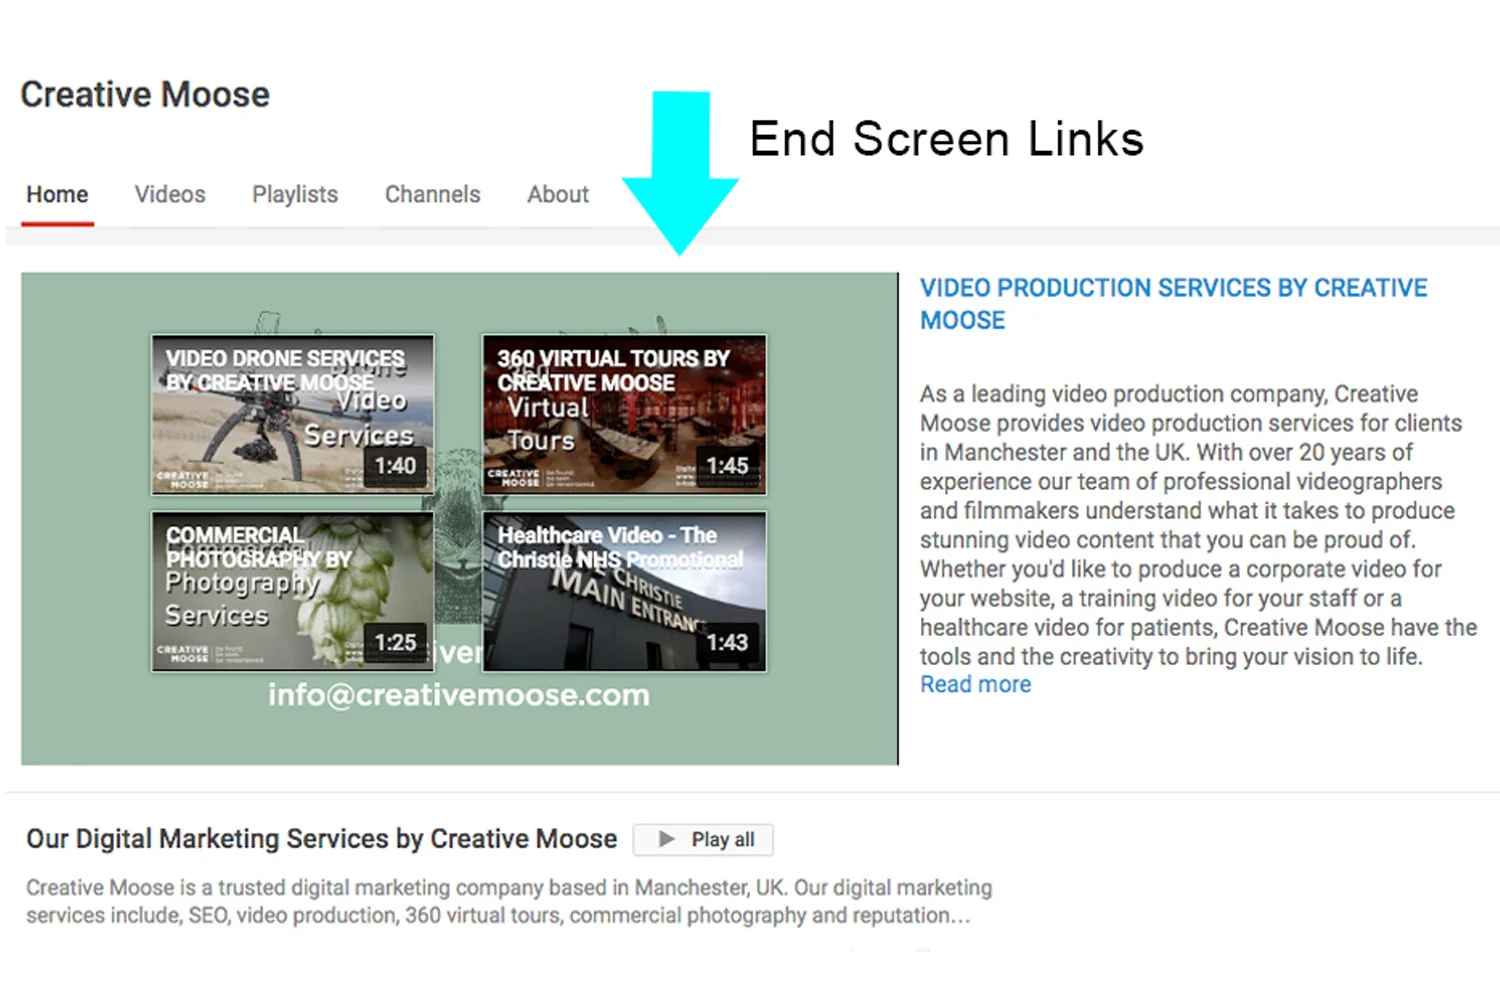The height and width of the screenshot is (1000, 1500).
Task: Go to the Channels tab
Action: pos(432,194)
